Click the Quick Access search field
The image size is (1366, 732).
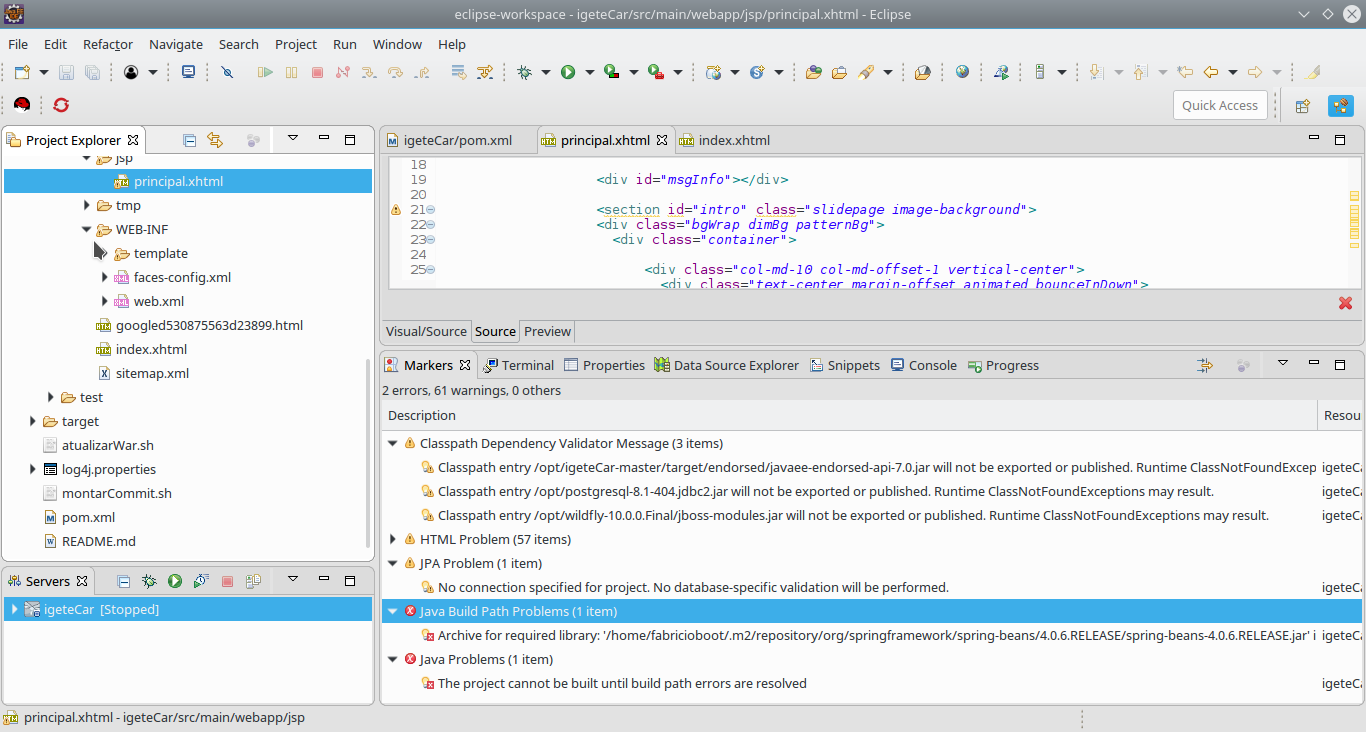point(1219,105)
